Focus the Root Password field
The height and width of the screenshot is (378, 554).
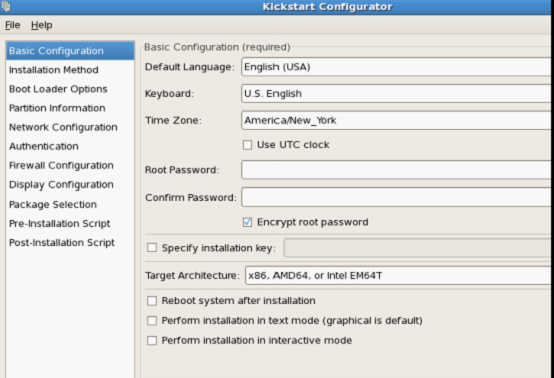[397, 170]
